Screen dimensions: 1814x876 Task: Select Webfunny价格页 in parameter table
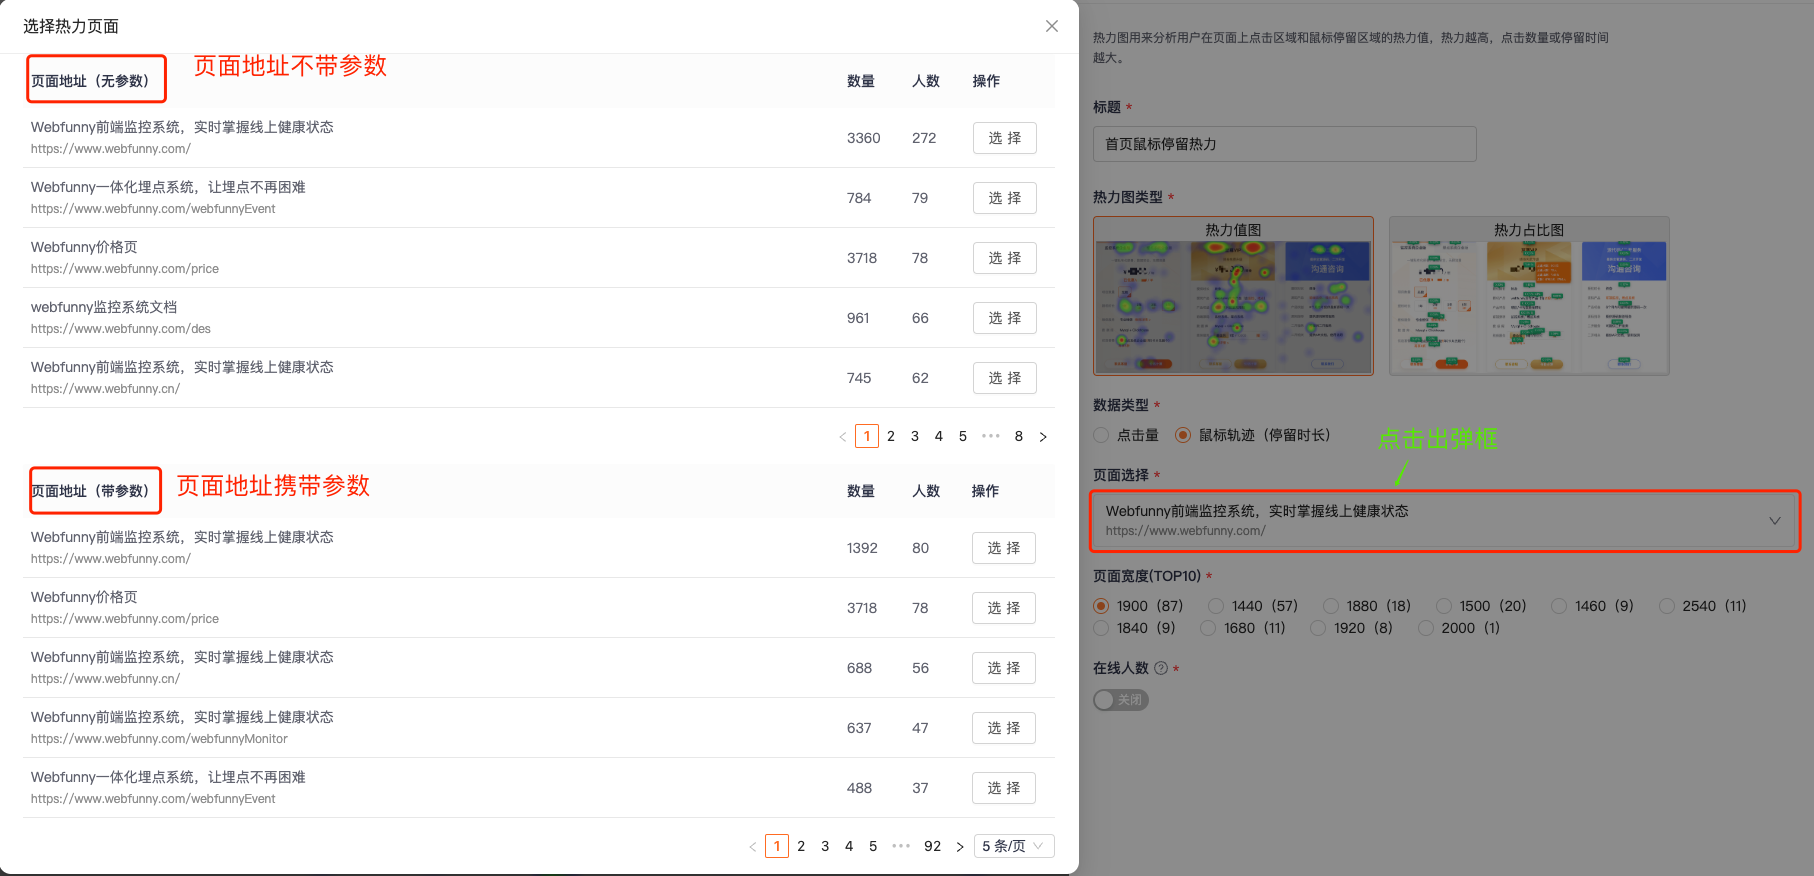1004,608
